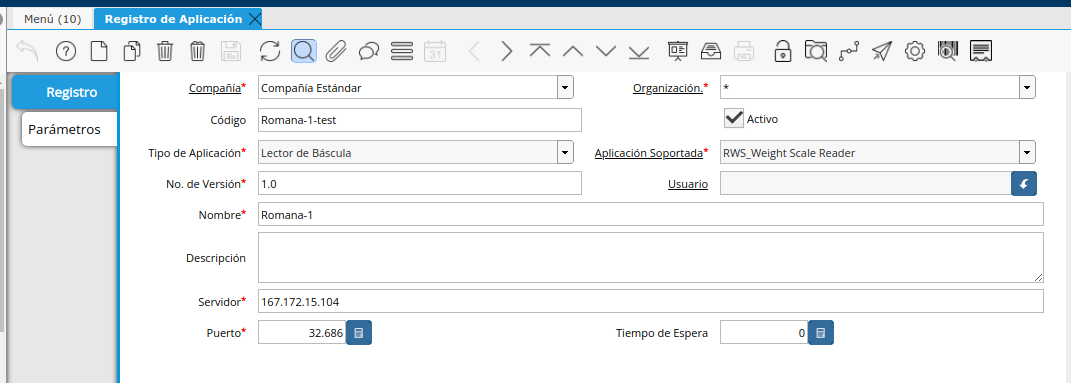Click the padlock Private Access icon

pyautogui.click(x=783, y=51)
